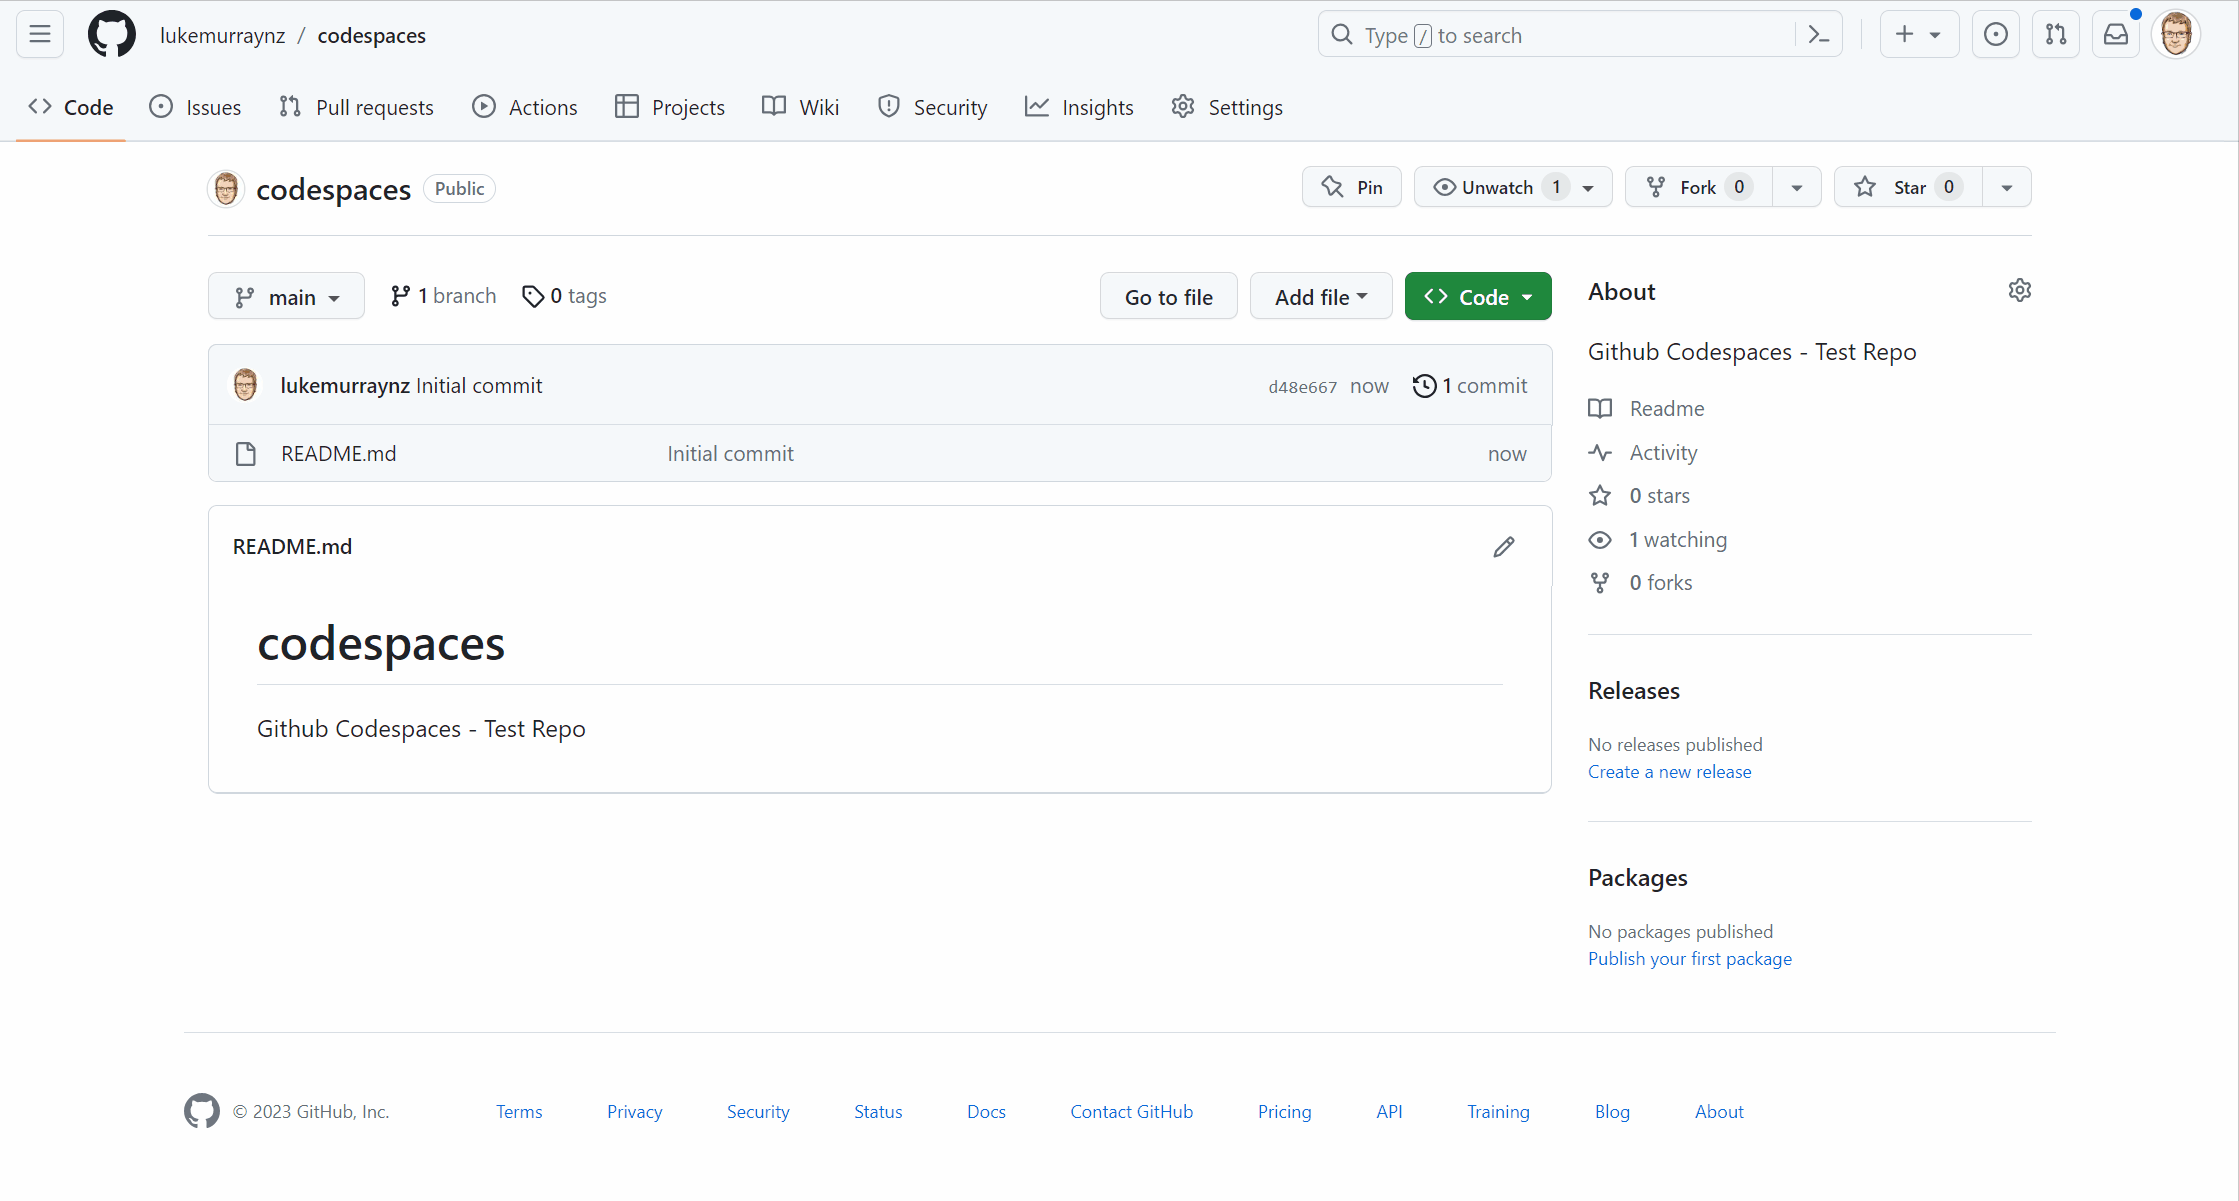Viewport: 2239px width, 1201px height.
Task: Click codespaces in the header breadcrumb
Action: 371,36
